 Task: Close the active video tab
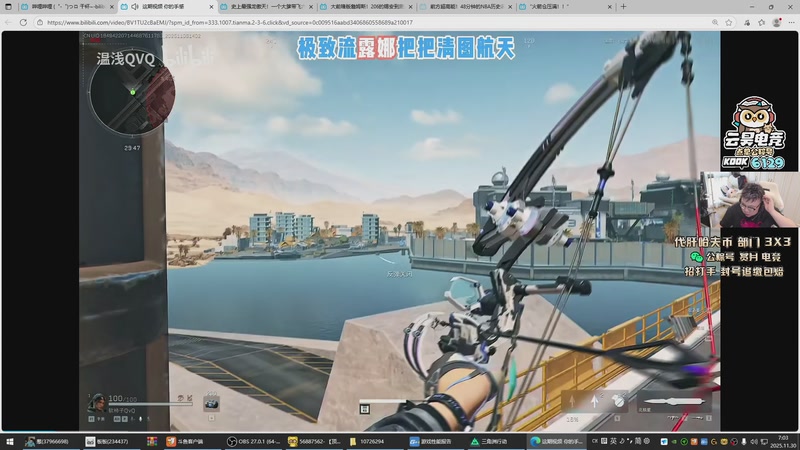tap(211, 7)
